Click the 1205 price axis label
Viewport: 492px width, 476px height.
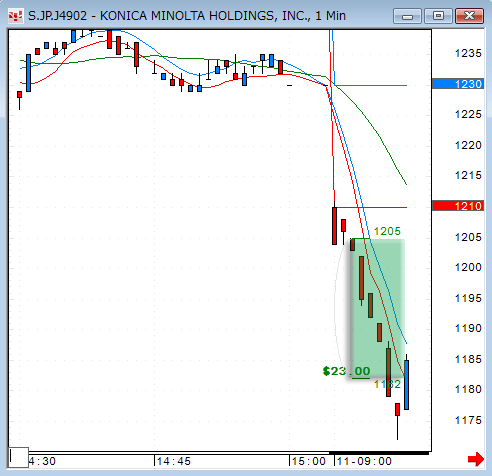[468, 237]
